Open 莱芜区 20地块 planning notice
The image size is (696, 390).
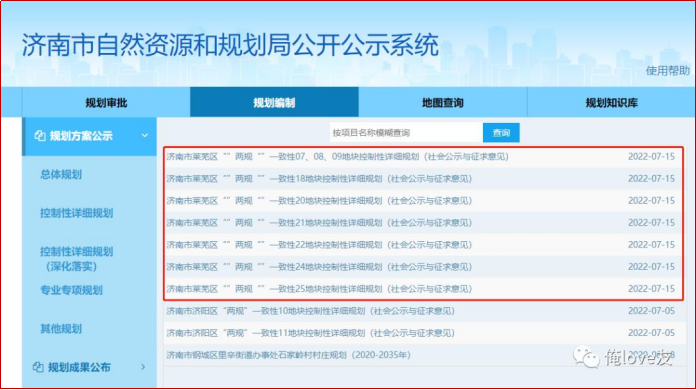[319, 201]
